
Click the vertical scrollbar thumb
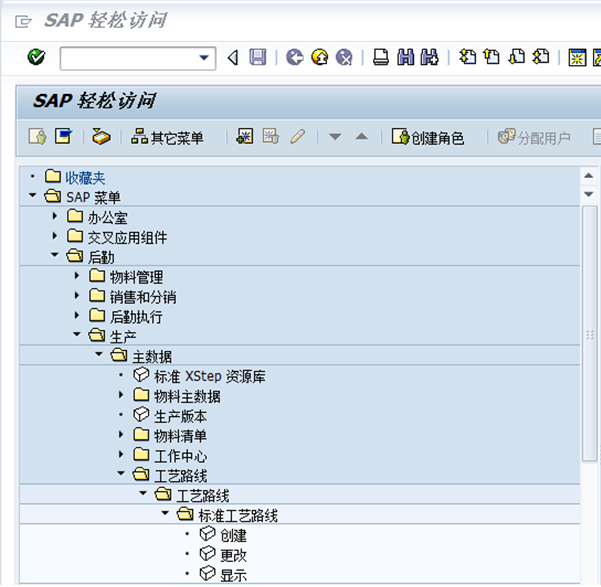589,334
